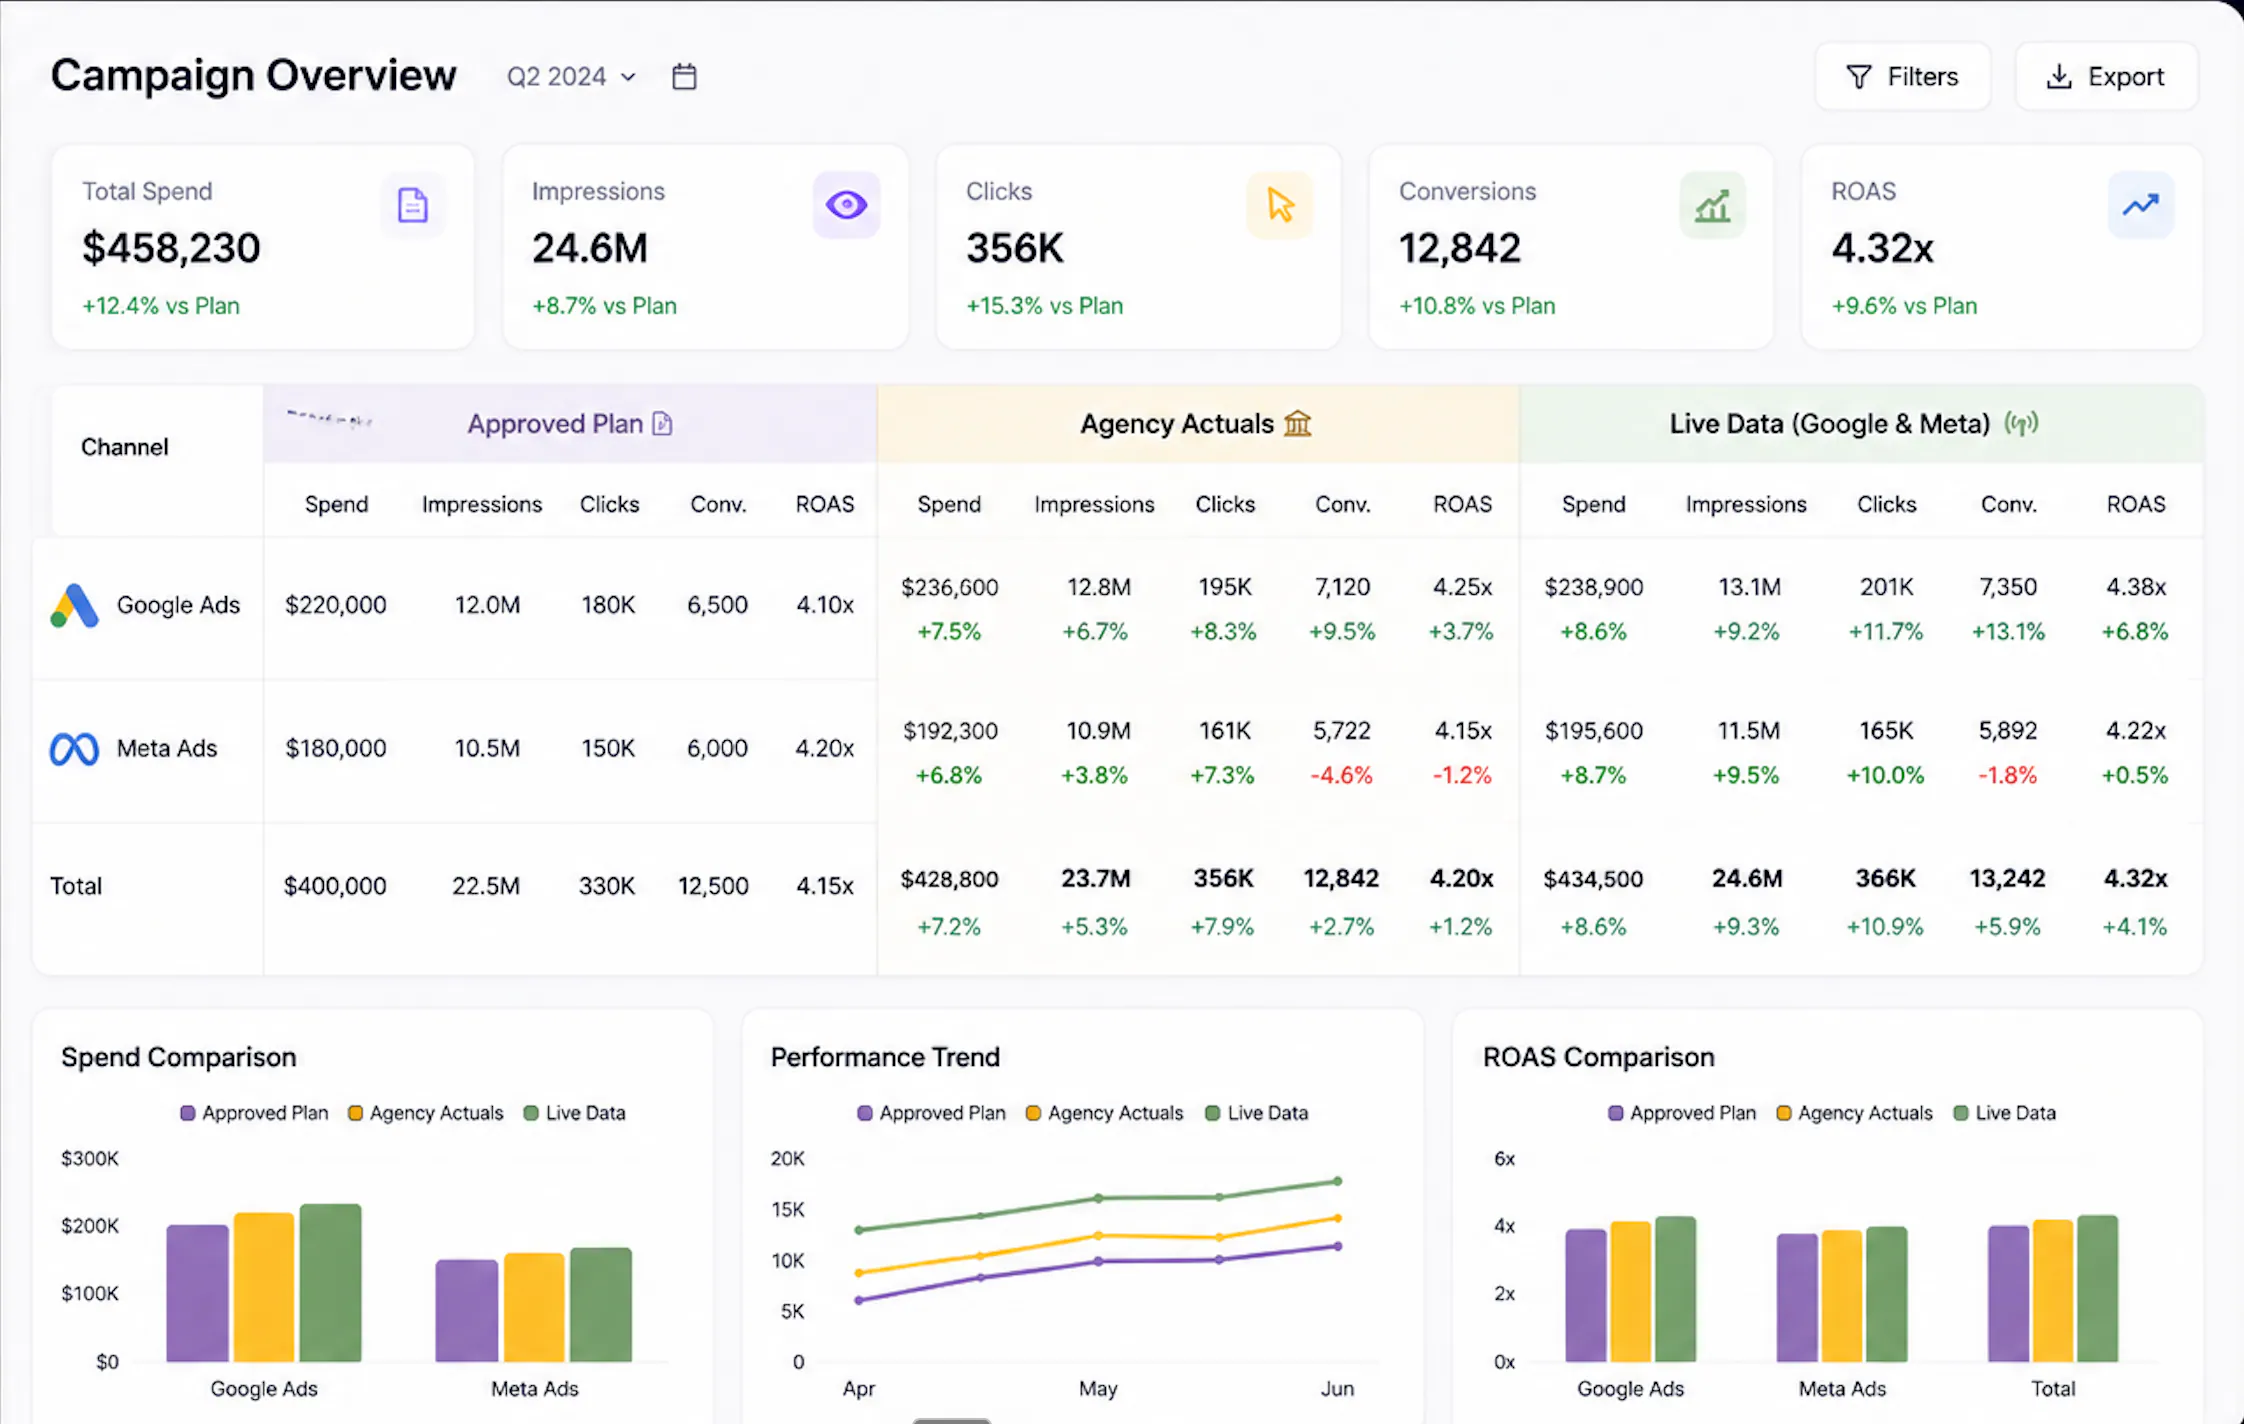The height and width of the screenshot is (1424, 2244).
Task: Select the Agency Actuals section header
Action: tap(1198, 424)
